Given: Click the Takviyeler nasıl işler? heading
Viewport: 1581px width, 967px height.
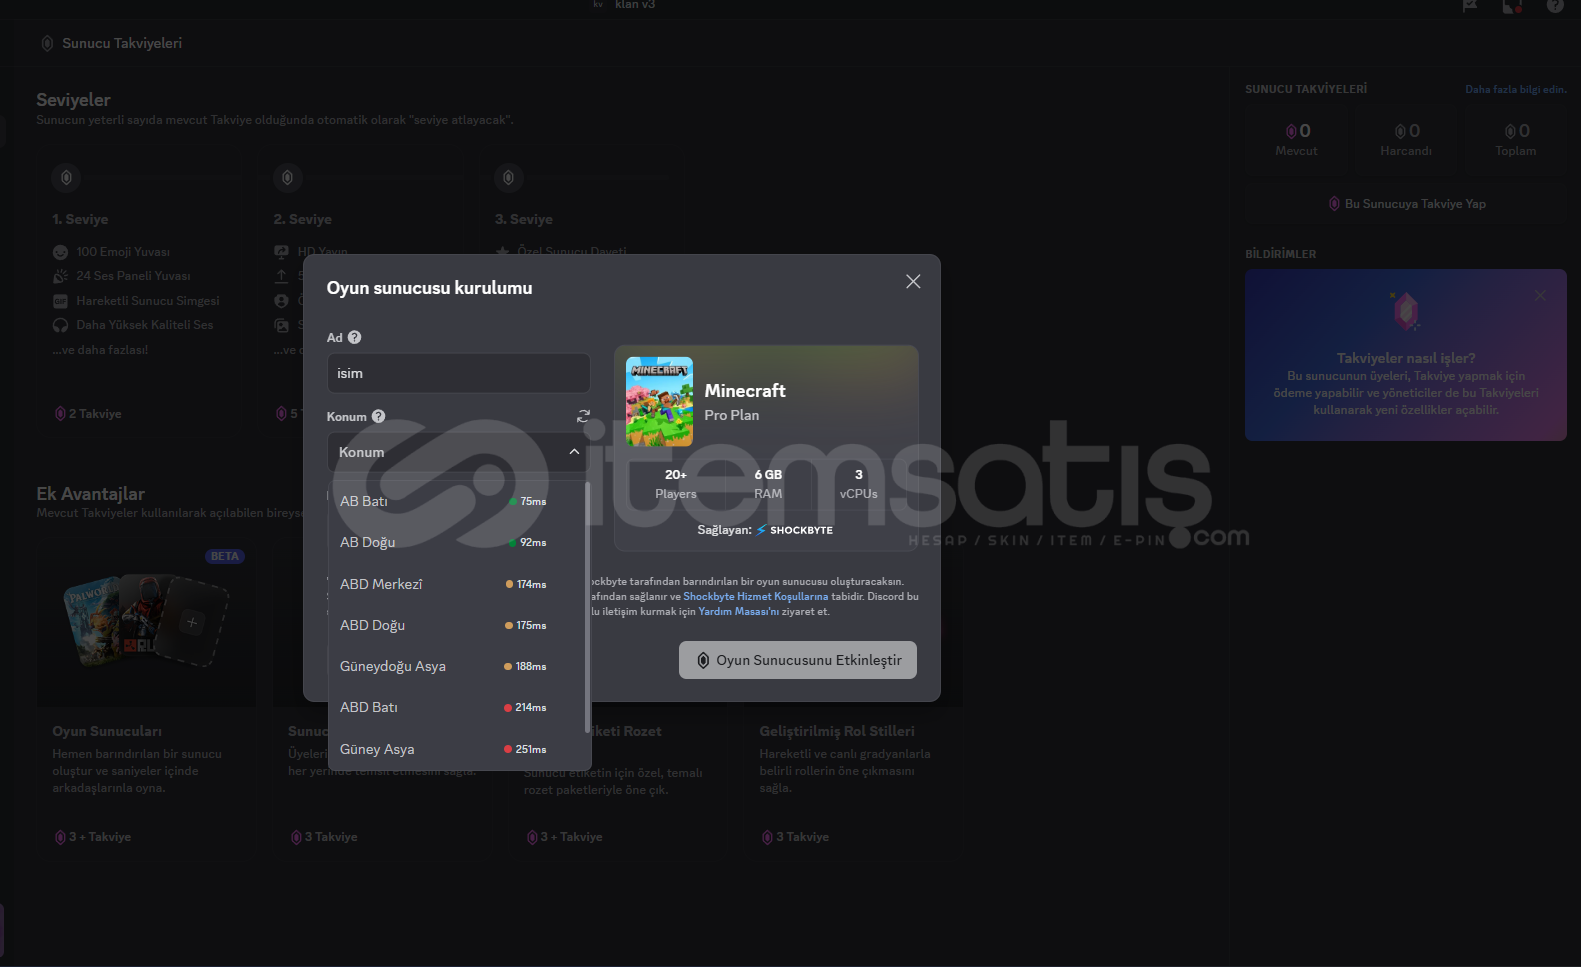Looking at the screenshot, I should (x=1406, y=358).
